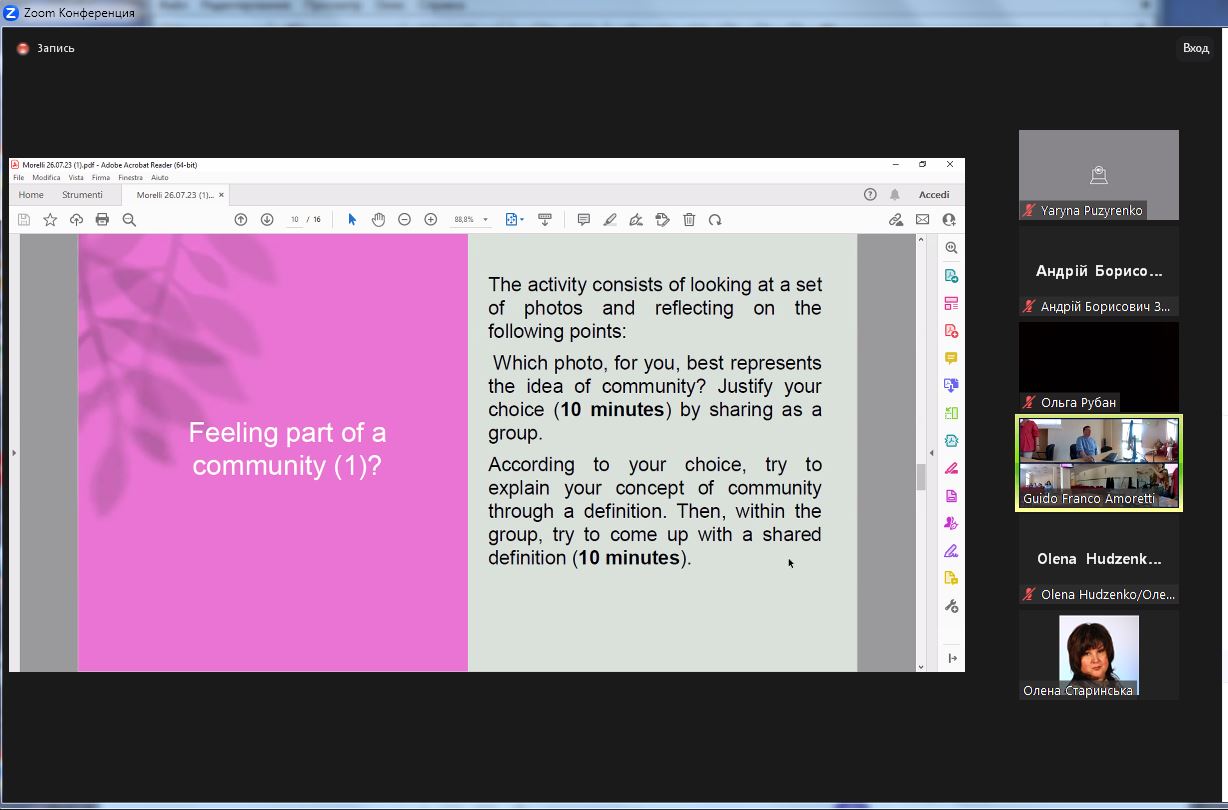Click the Вход button in Zoom

coord(1195,48)
